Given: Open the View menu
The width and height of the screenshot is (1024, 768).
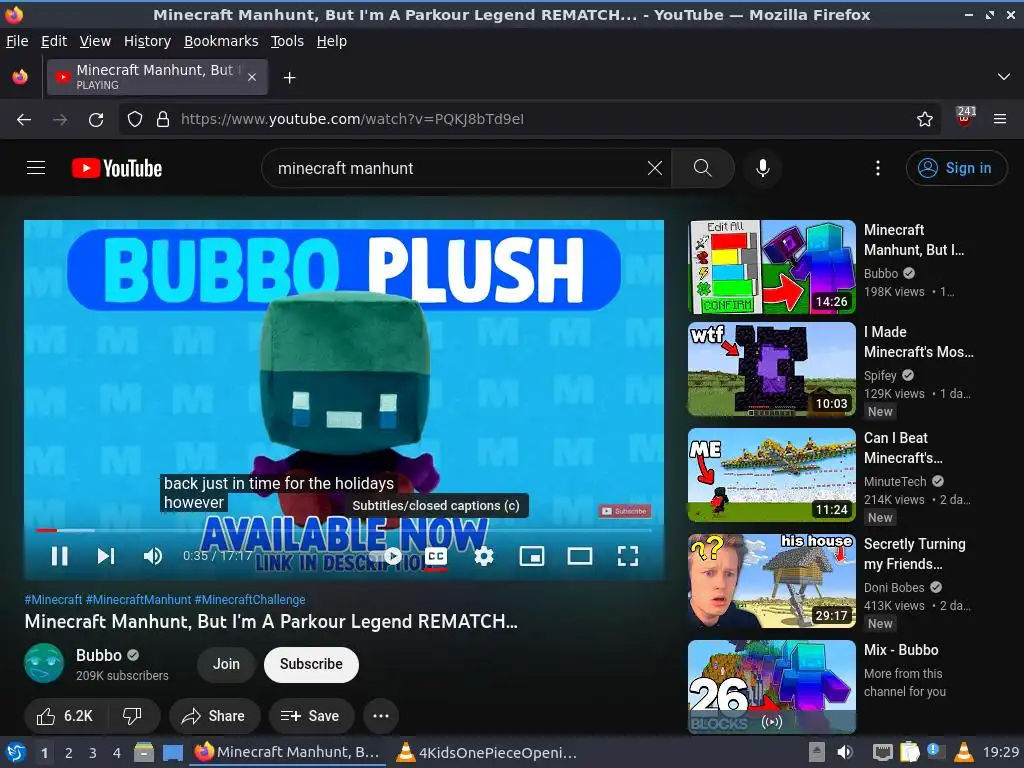Looking at the screenshot, I should pyautogui.click(x=95, y=41).
